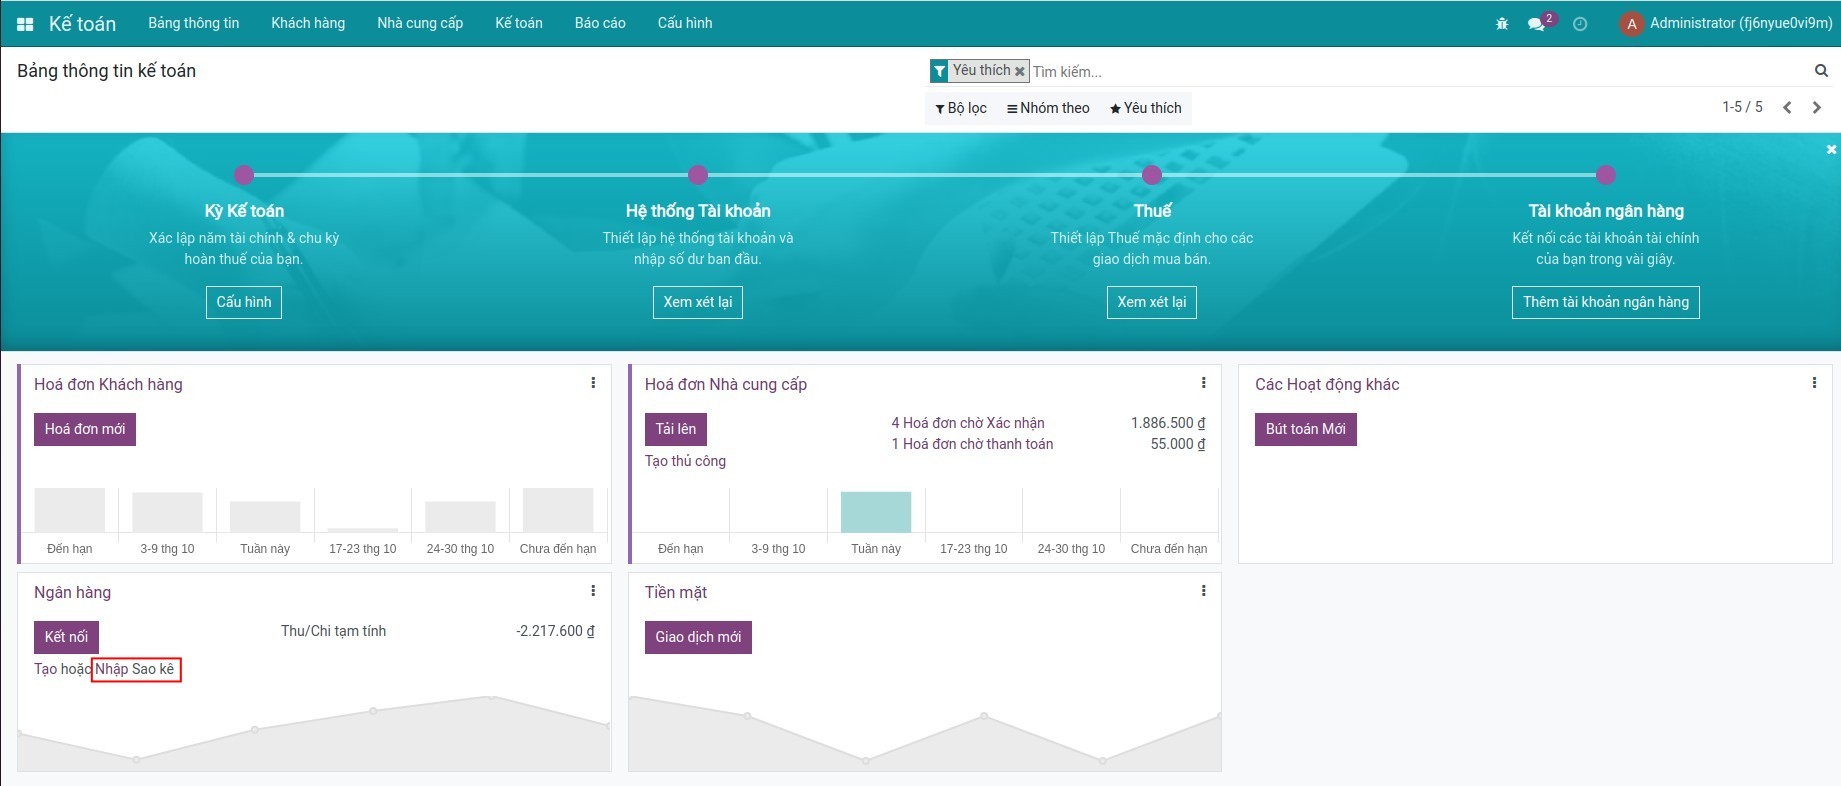
Task: Open options for Hoá đơn Khách hàng card
Action: [593, 383]
